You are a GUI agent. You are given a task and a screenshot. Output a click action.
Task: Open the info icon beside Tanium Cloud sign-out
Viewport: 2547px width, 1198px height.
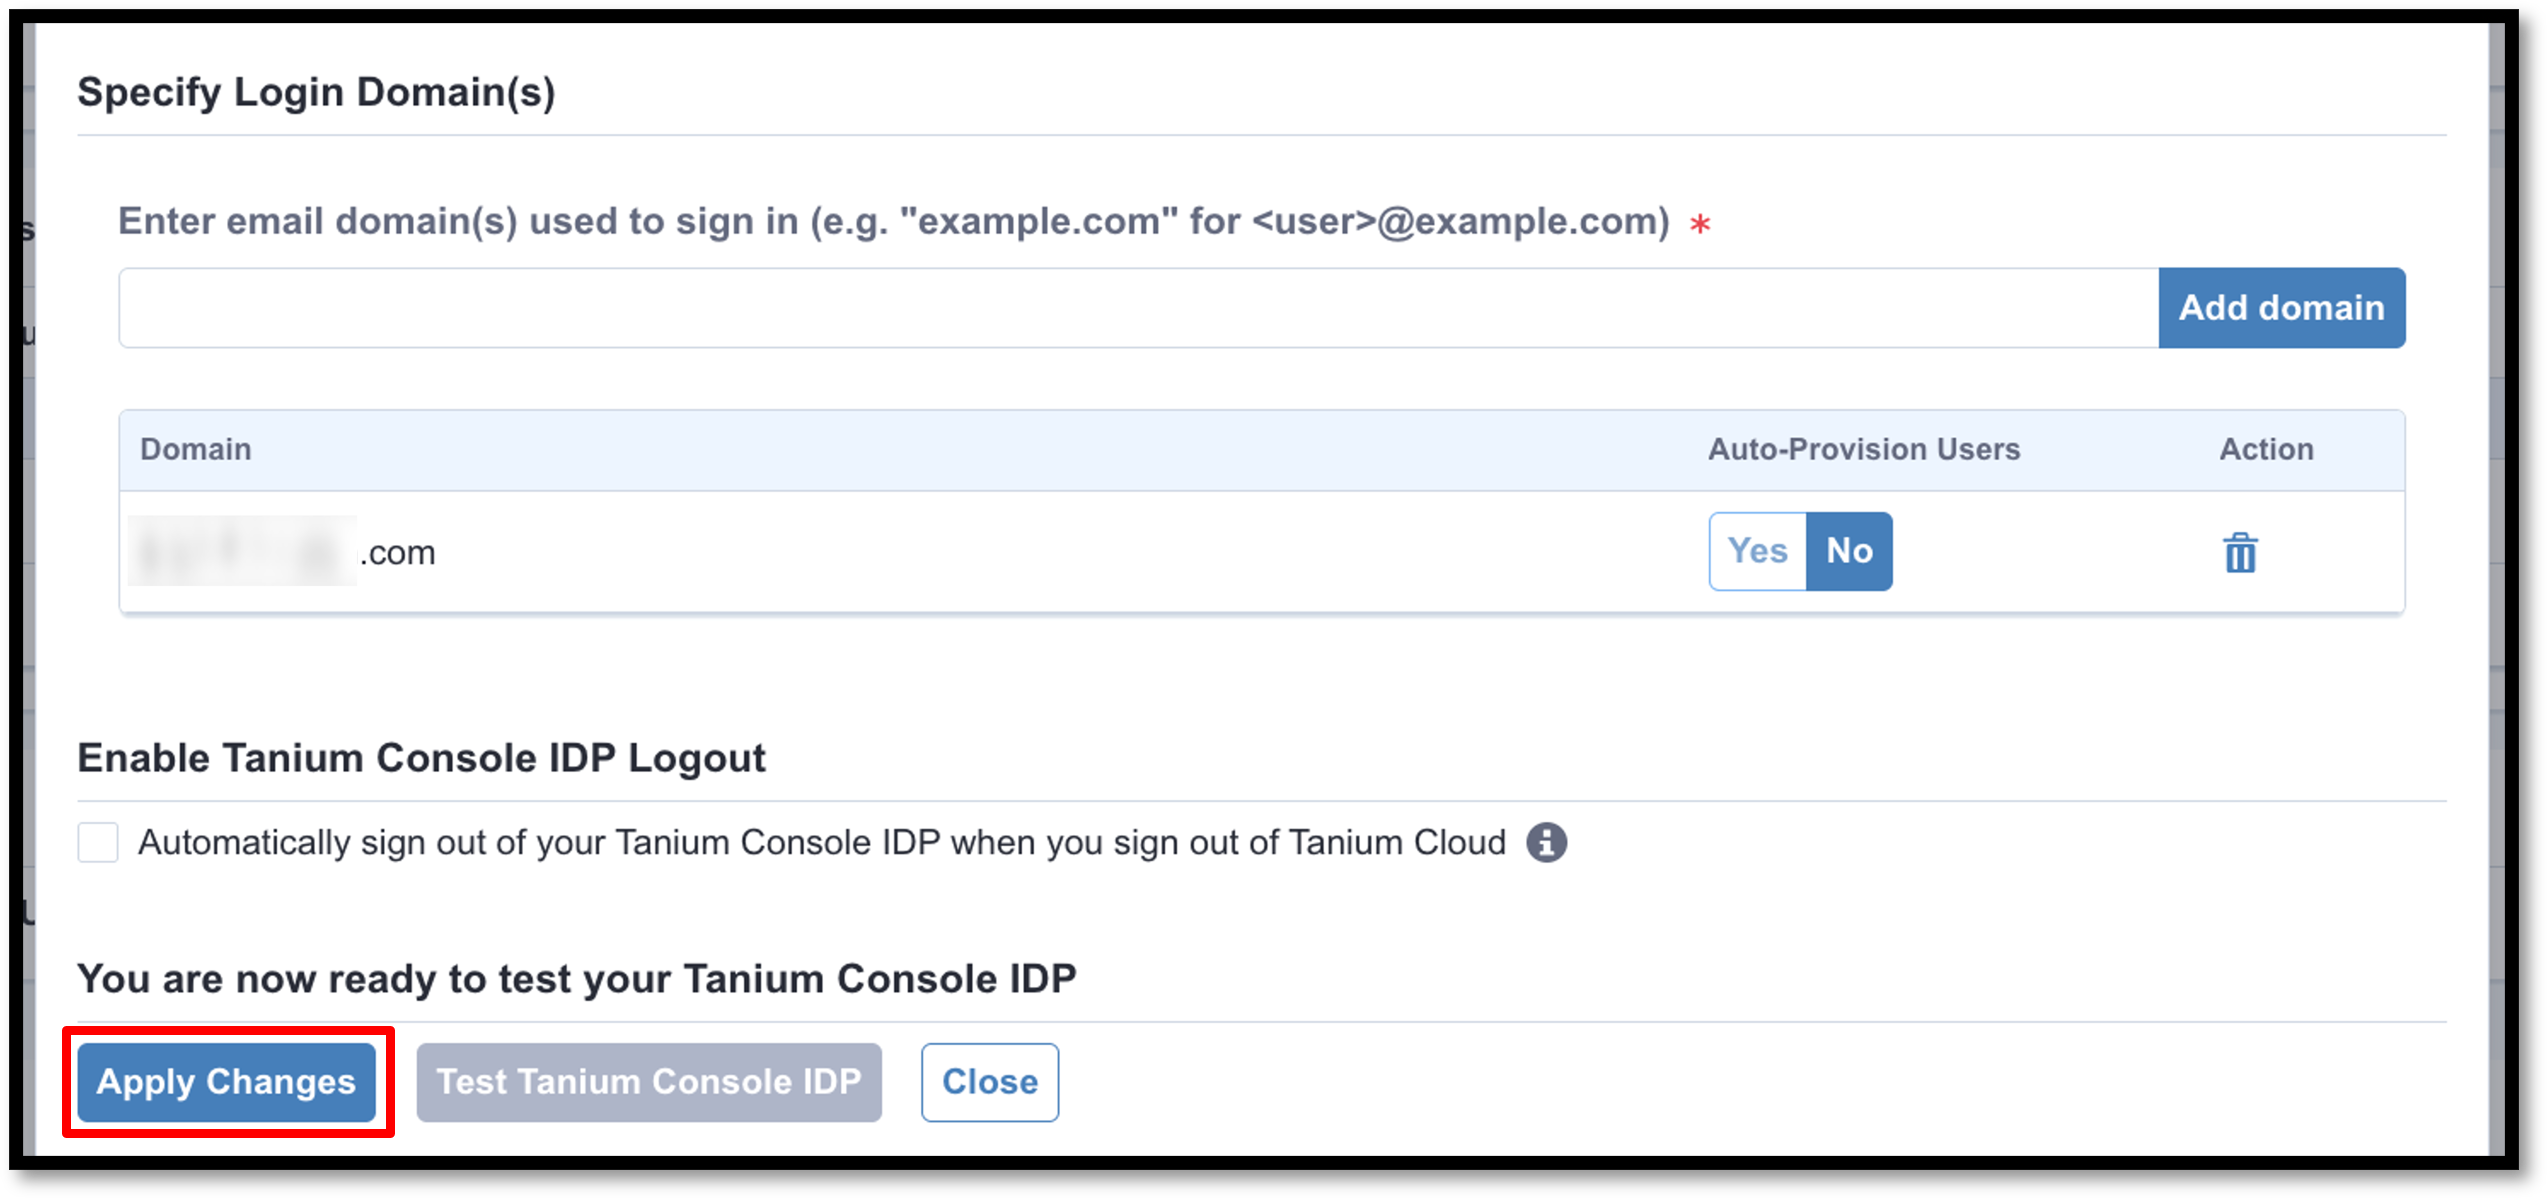1546,842
